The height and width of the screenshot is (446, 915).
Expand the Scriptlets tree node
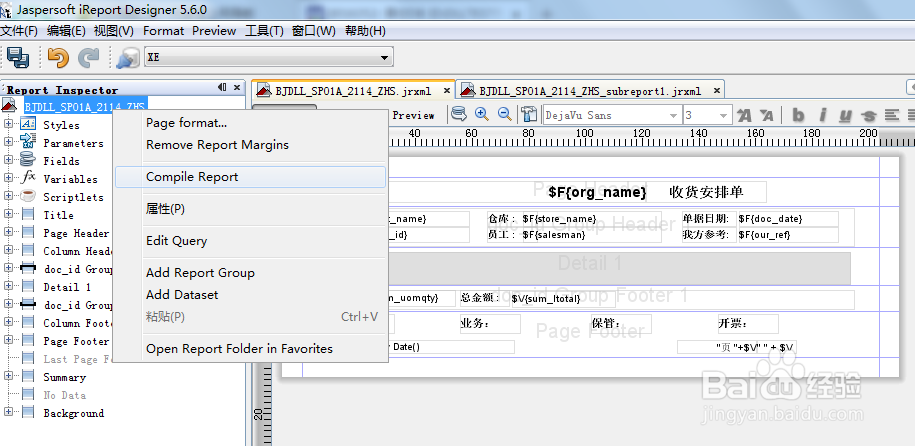(x=8, y=196)
